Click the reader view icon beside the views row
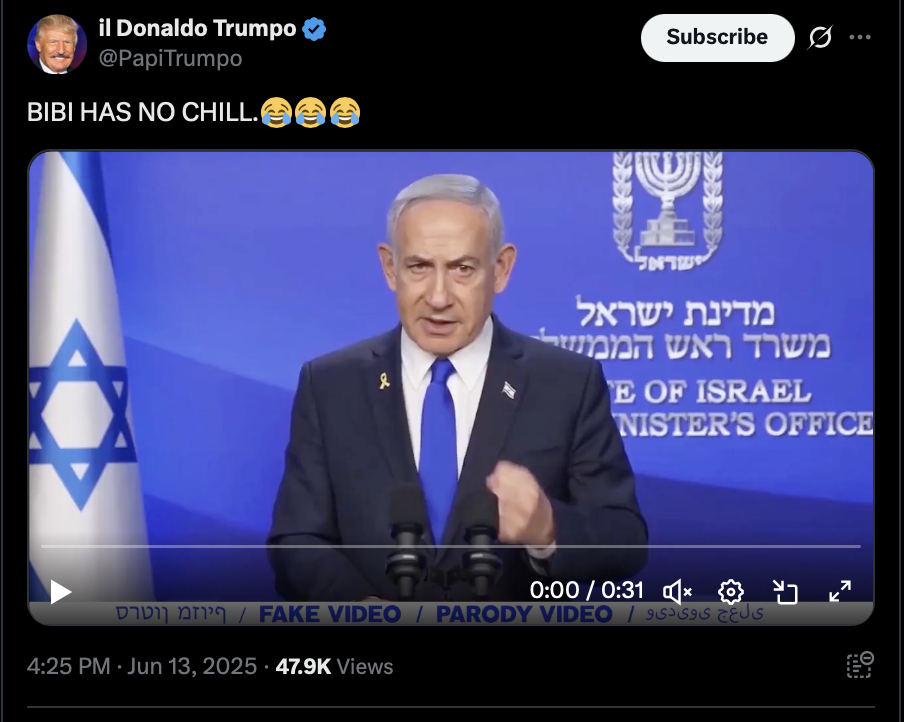904x722 pixels. point(860,665)
